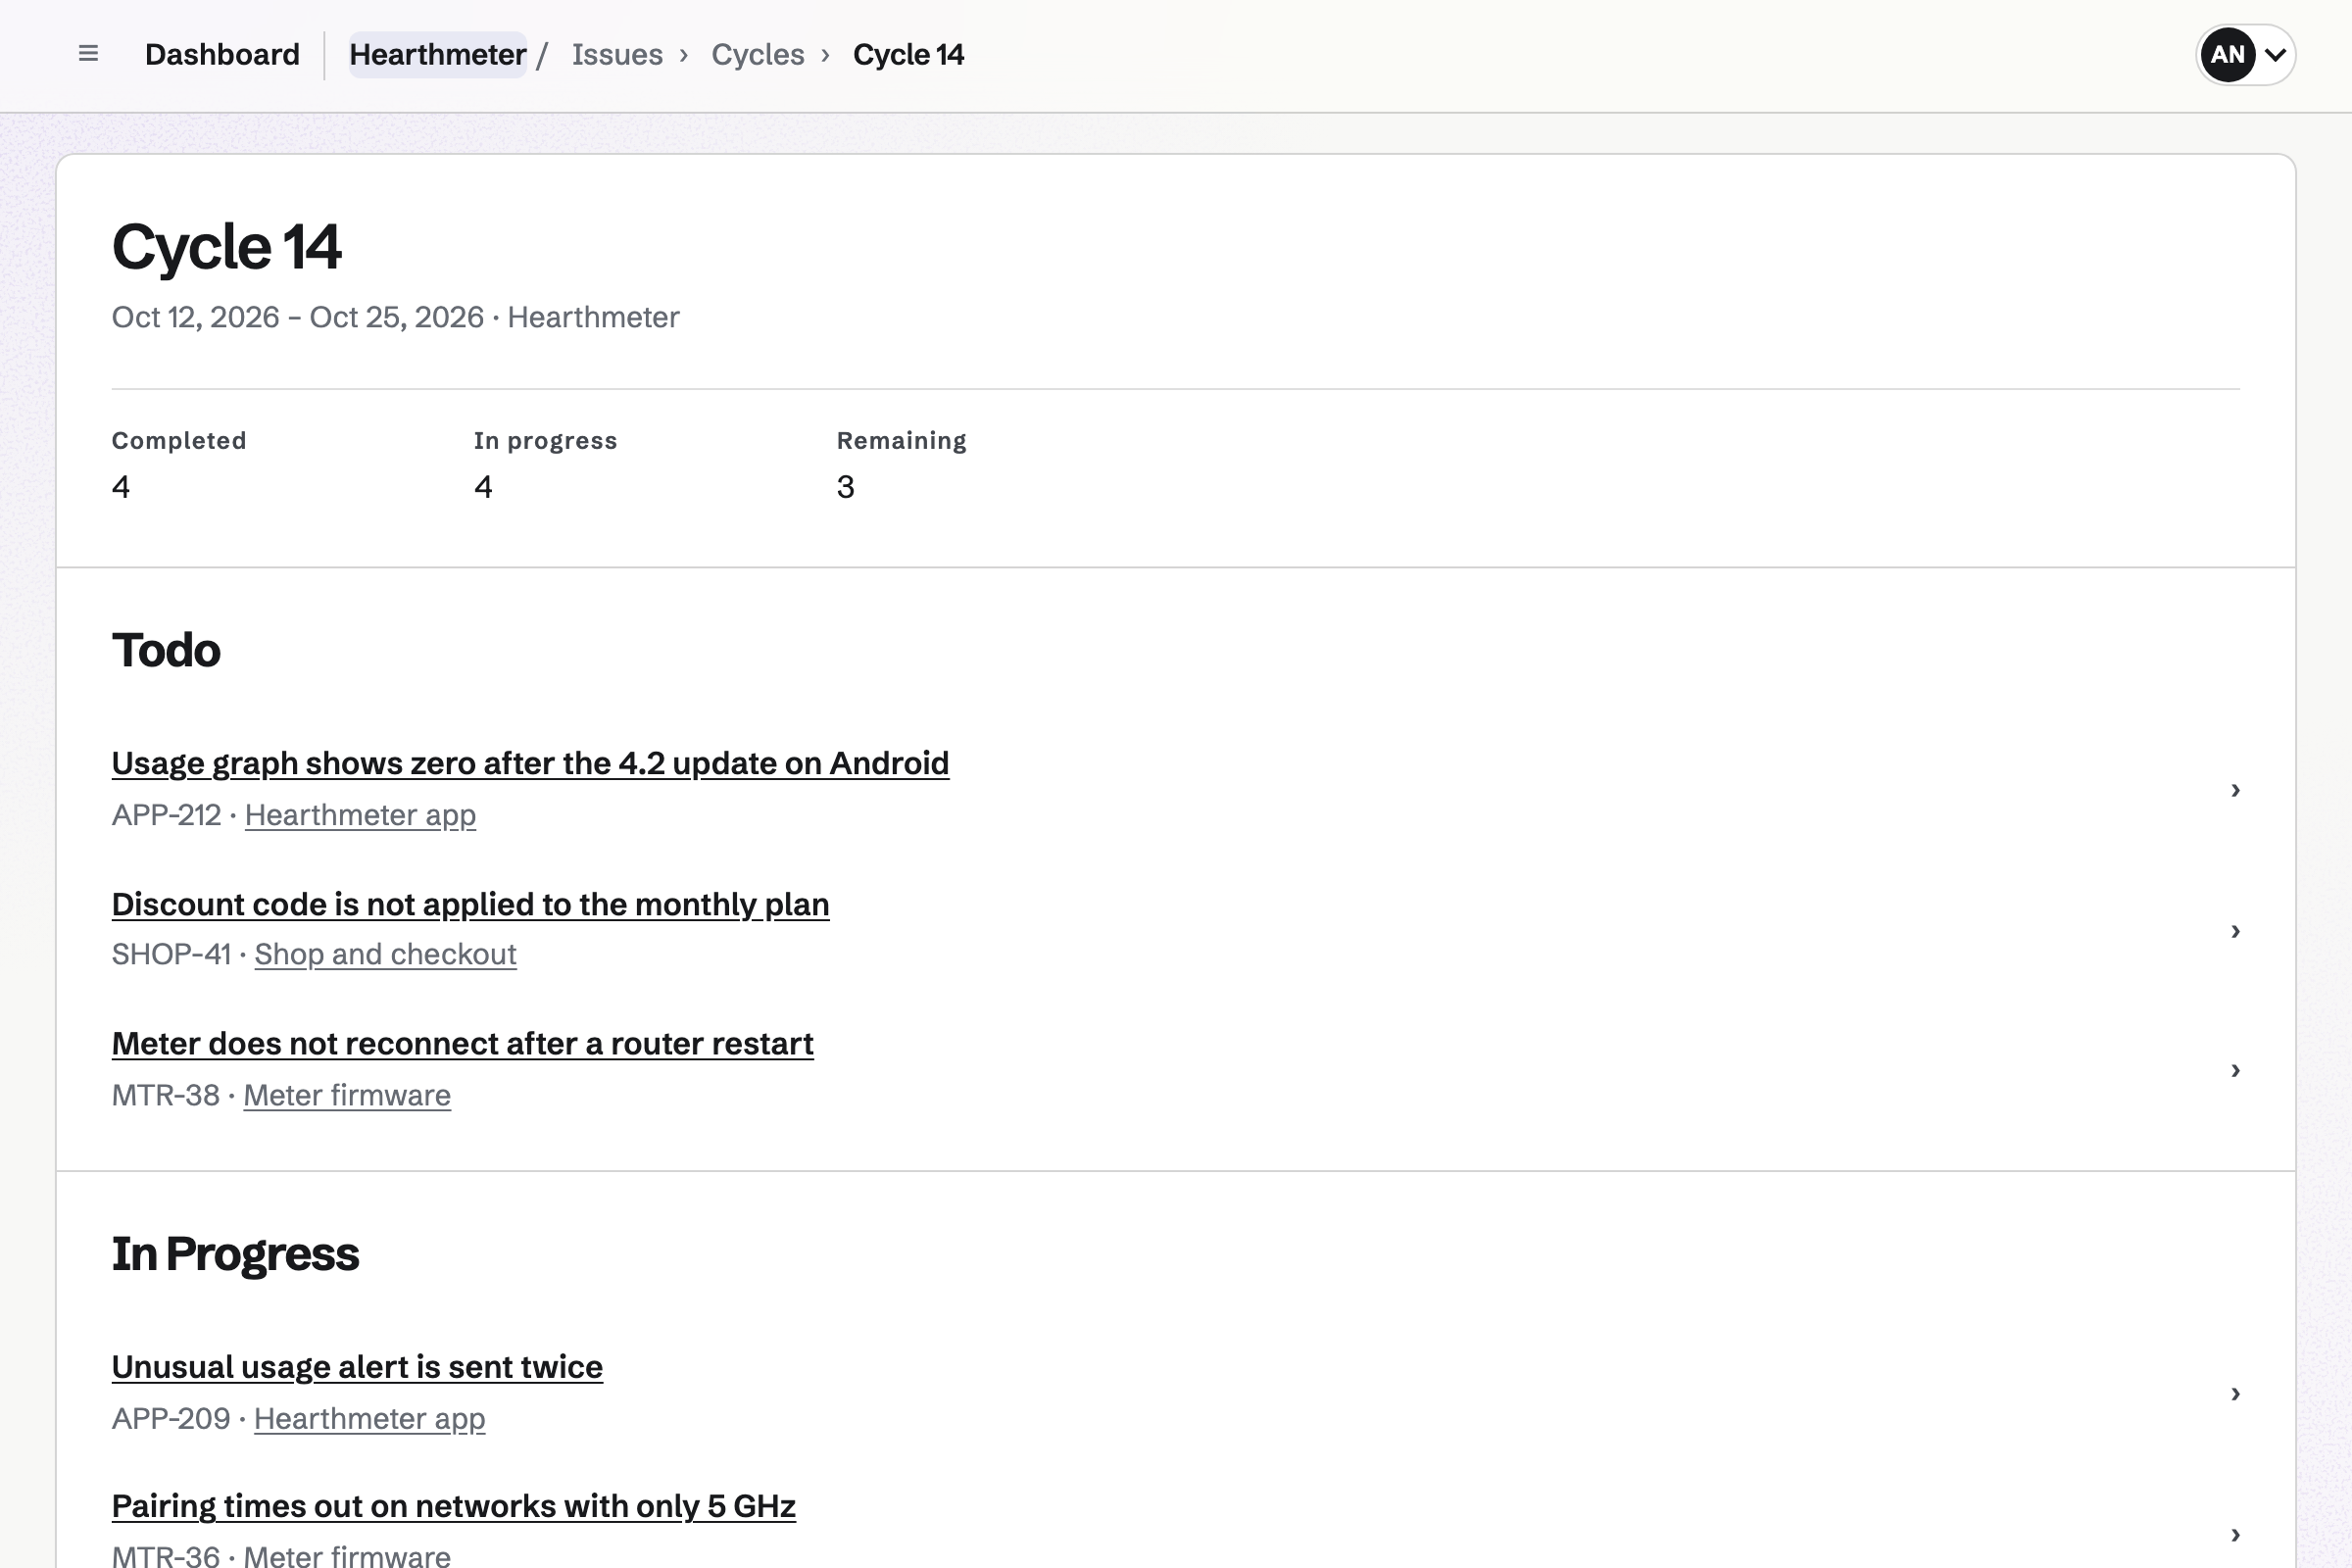Expand the account dropdown chevron
Screen dimensions: 2352x1568
tap(2275, 55)
